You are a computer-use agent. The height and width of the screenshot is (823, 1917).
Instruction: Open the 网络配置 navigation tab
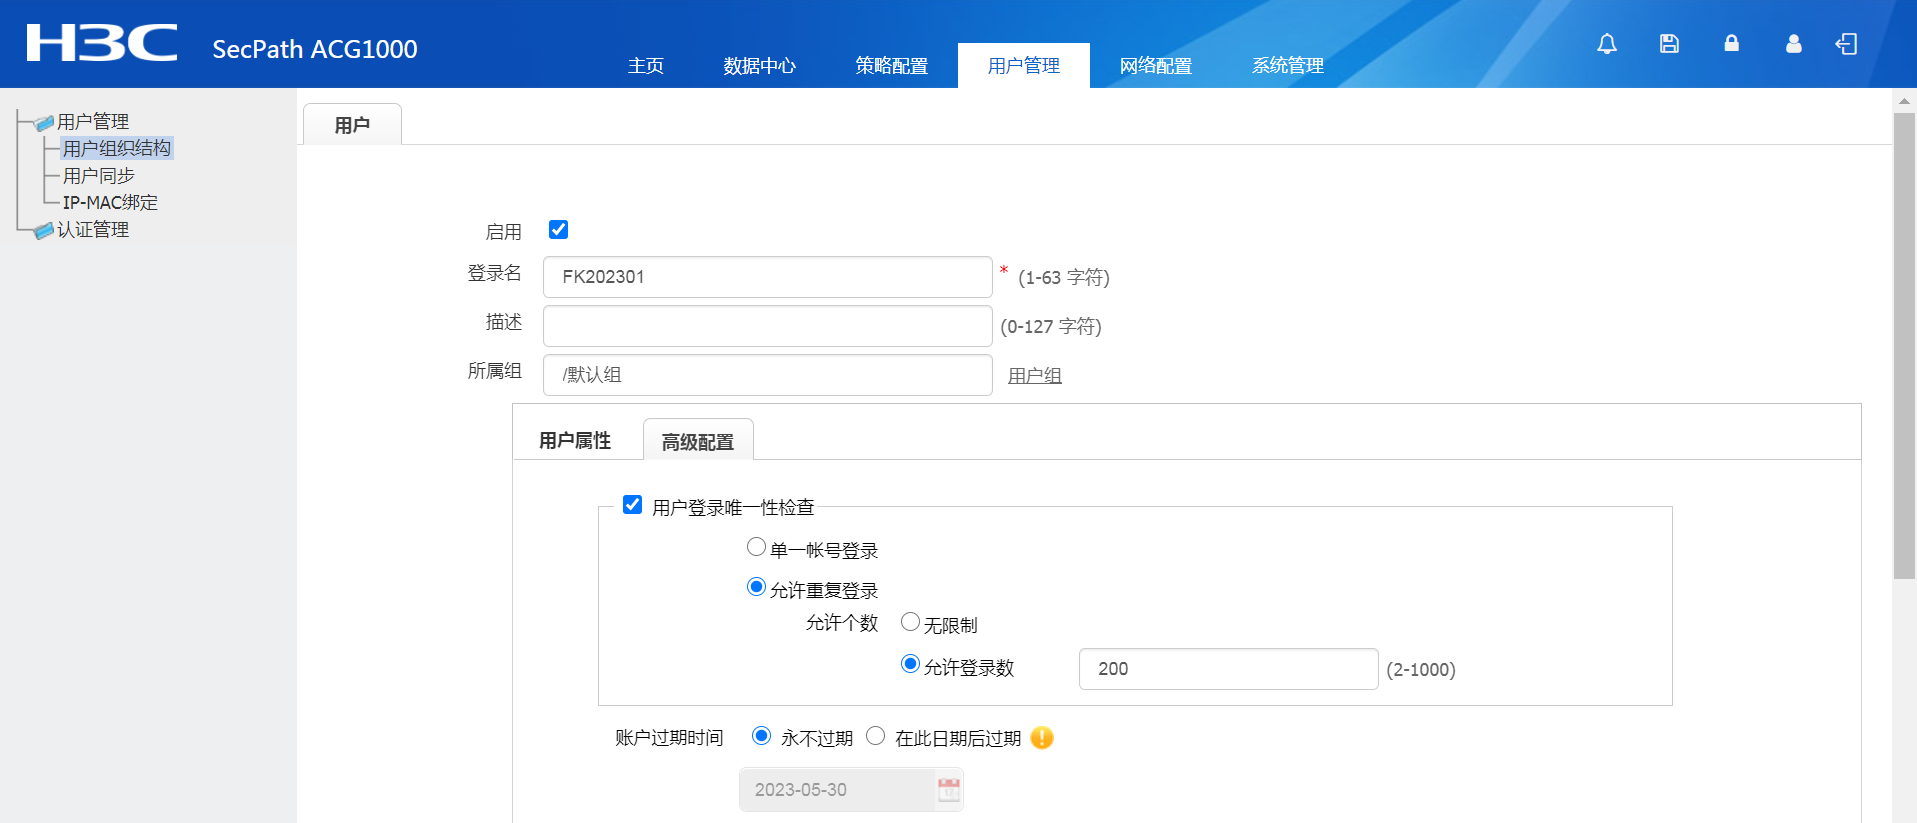pyautogui.click(x=1156, y=66)
